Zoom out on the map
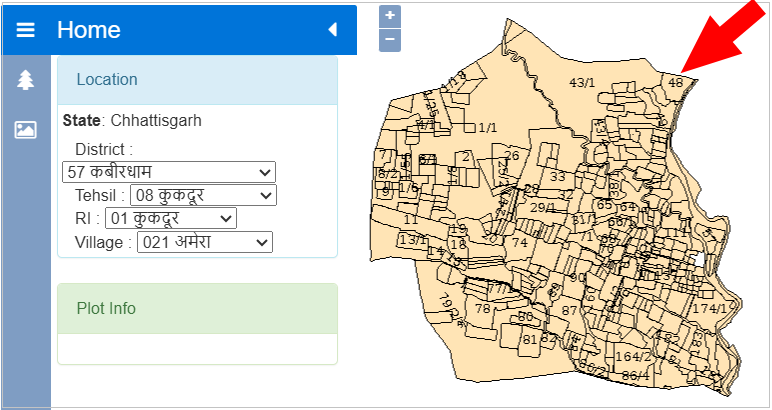The height and width of the screenshot is (410, 772). 390,40
